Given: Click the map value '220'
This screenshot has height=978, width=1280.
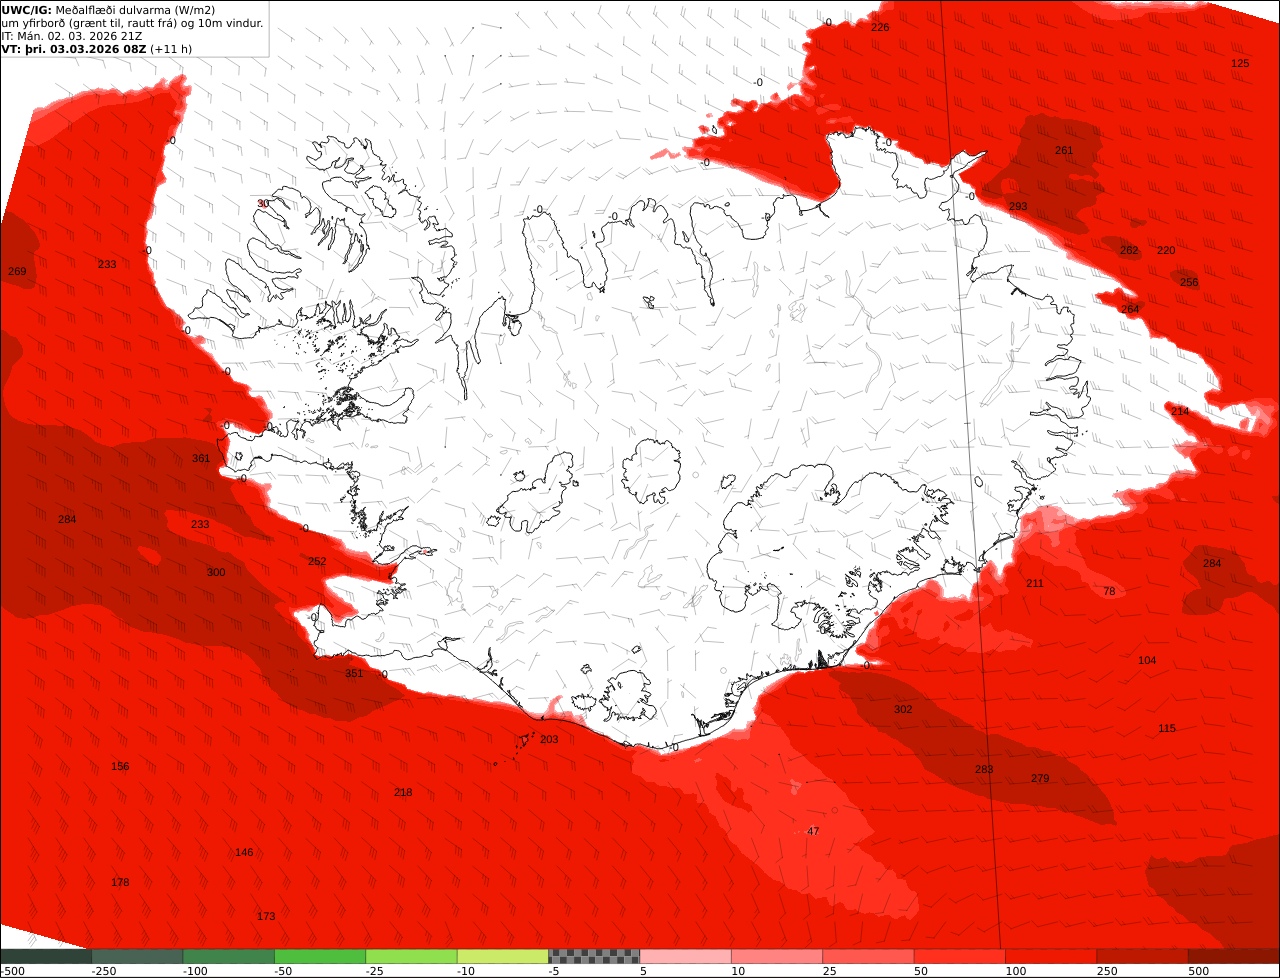Looking at the screenshot, I should pos(1166,250).
